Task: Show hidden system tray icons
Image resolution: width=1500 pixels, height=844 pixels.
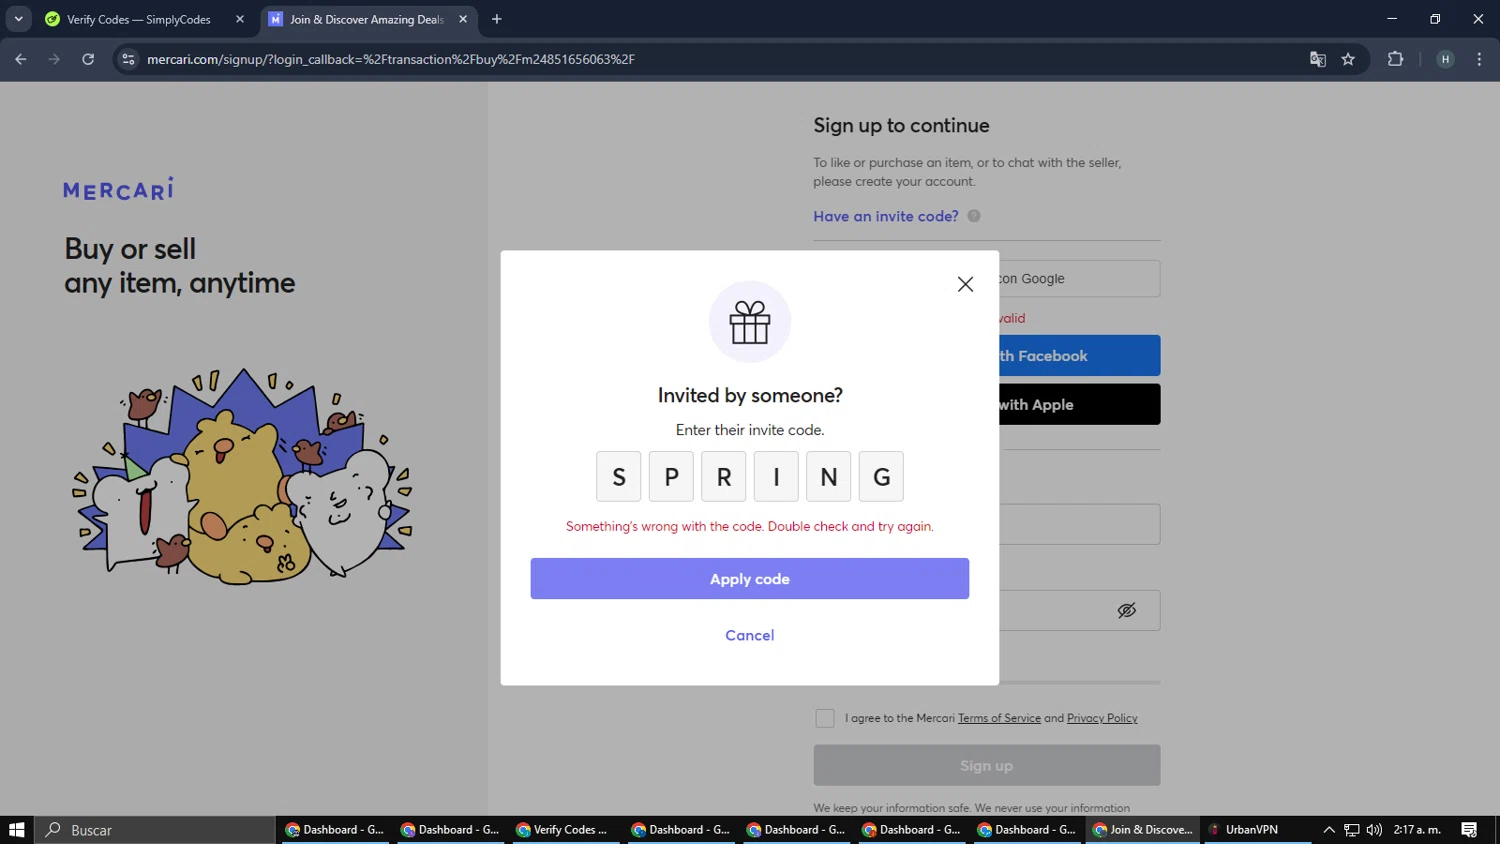Action: pyautogui.click(x=1329, y=830)
